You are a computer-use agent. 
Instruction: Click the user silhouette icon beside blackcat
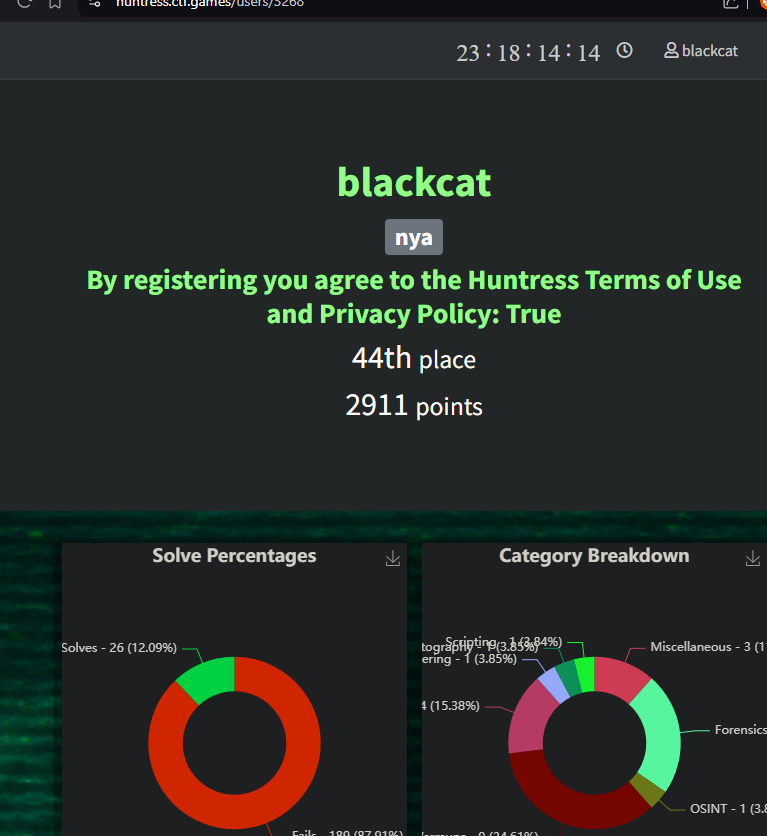click(671, 51)
